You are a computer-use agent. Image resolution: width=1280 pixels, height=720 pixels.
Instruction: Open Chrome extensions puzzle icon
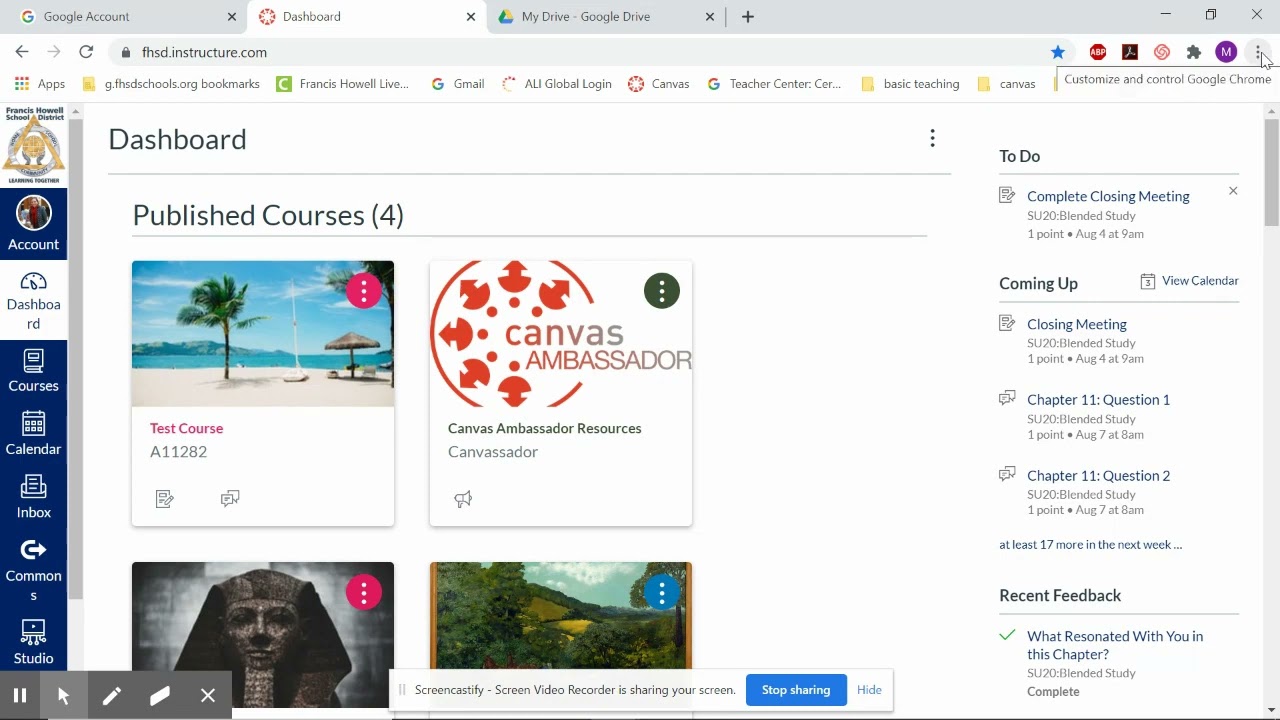(1194, 52)
